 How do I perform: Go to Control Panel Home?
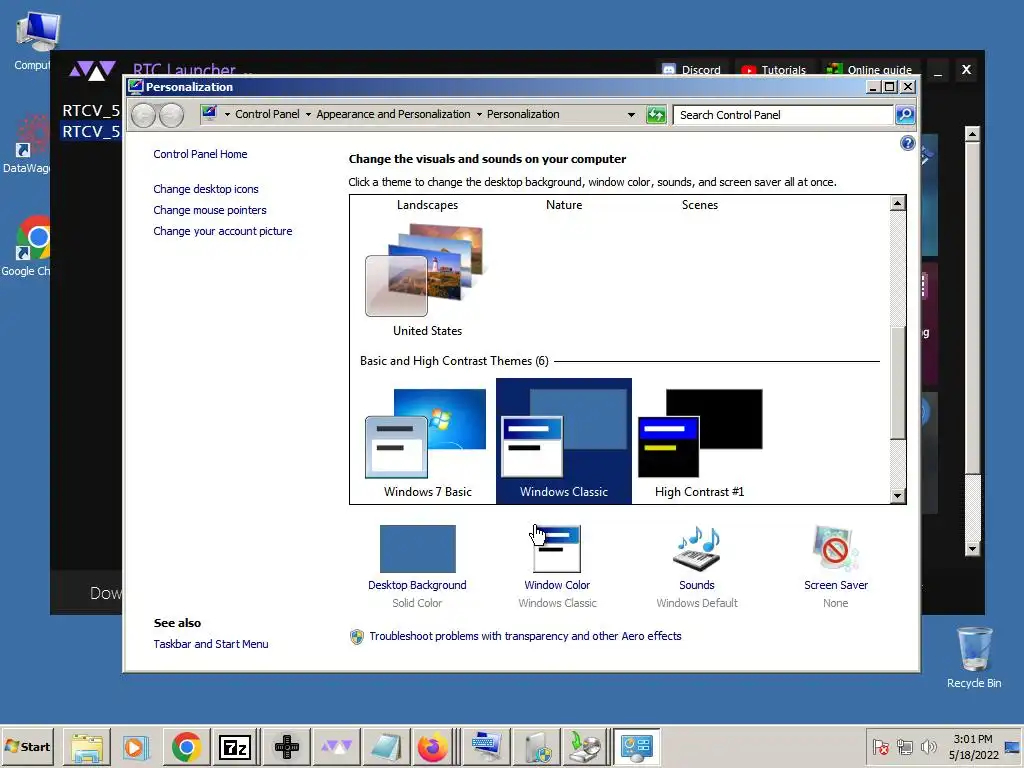[x=200, y=154]
